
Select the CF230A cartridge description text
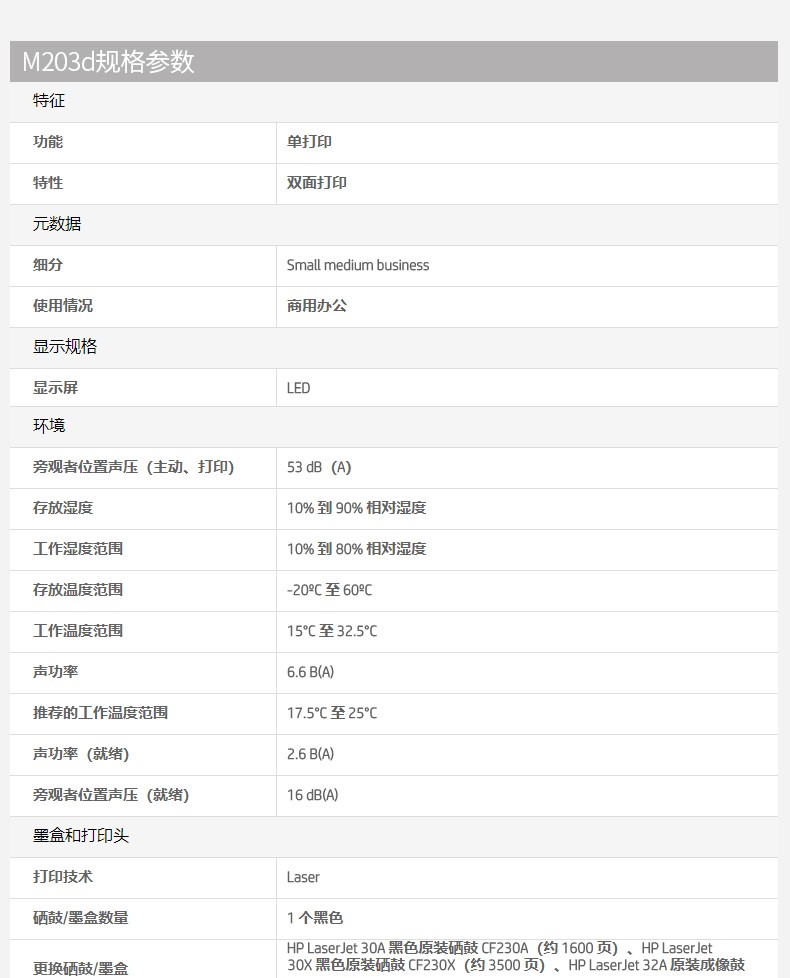(516, 957)
